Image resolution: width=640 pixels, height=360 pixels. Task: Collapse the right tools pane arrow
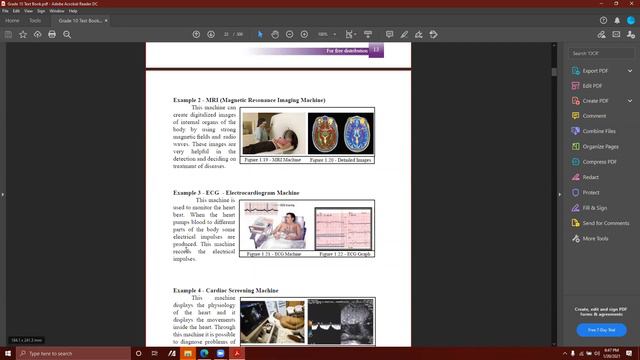point(560,195)
